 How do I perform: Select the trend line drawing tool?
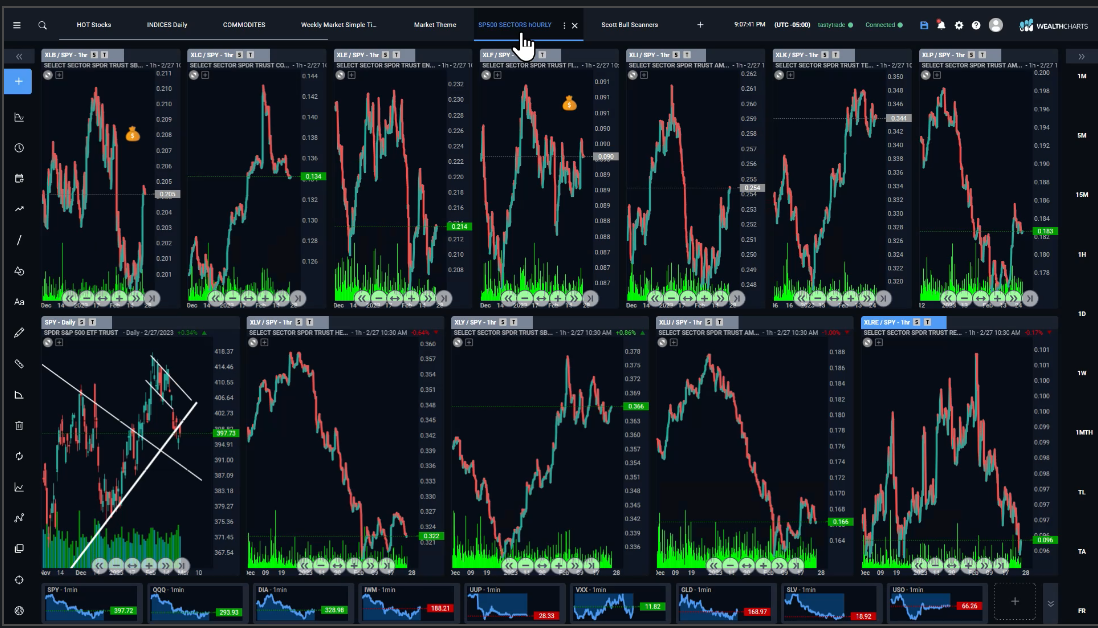pyautogui.click(x=19, y=240)
